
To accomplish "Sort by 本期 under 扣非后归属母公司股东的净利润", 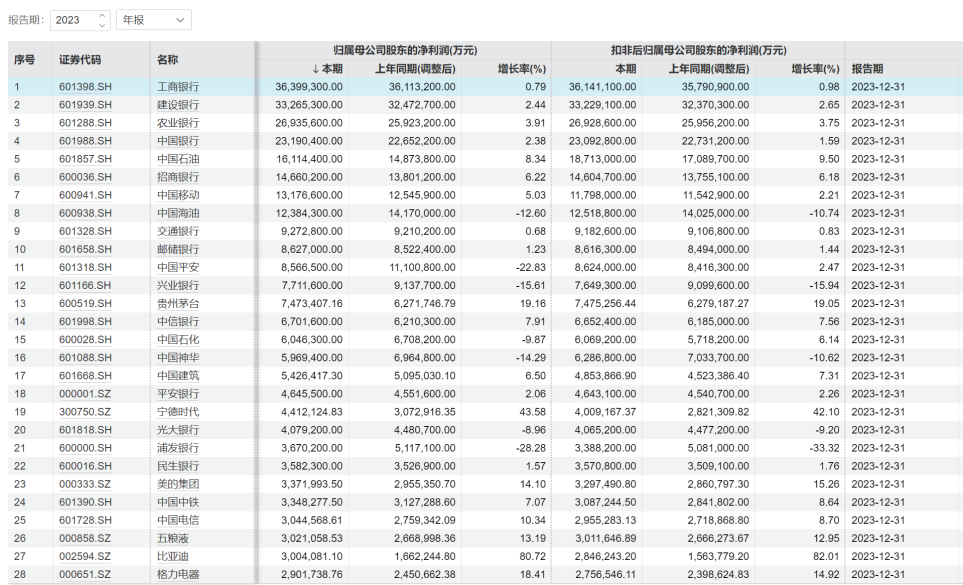I will point(625,69).
